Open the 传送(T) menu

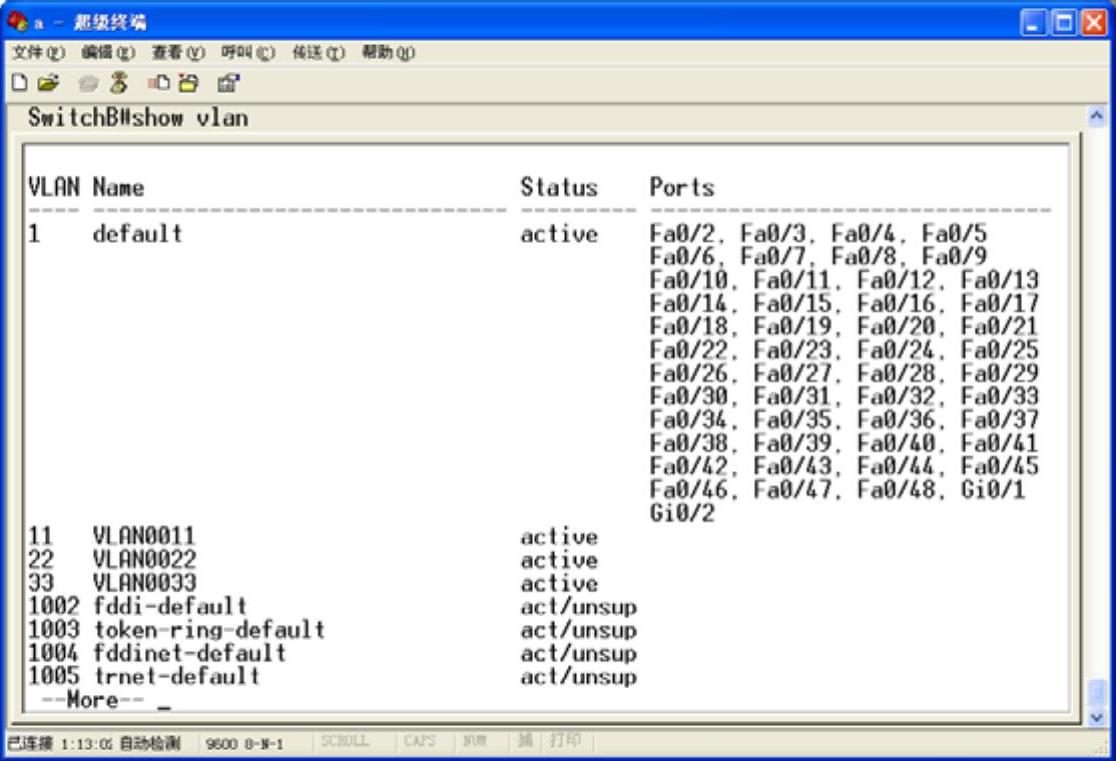(x=318, y=52)
